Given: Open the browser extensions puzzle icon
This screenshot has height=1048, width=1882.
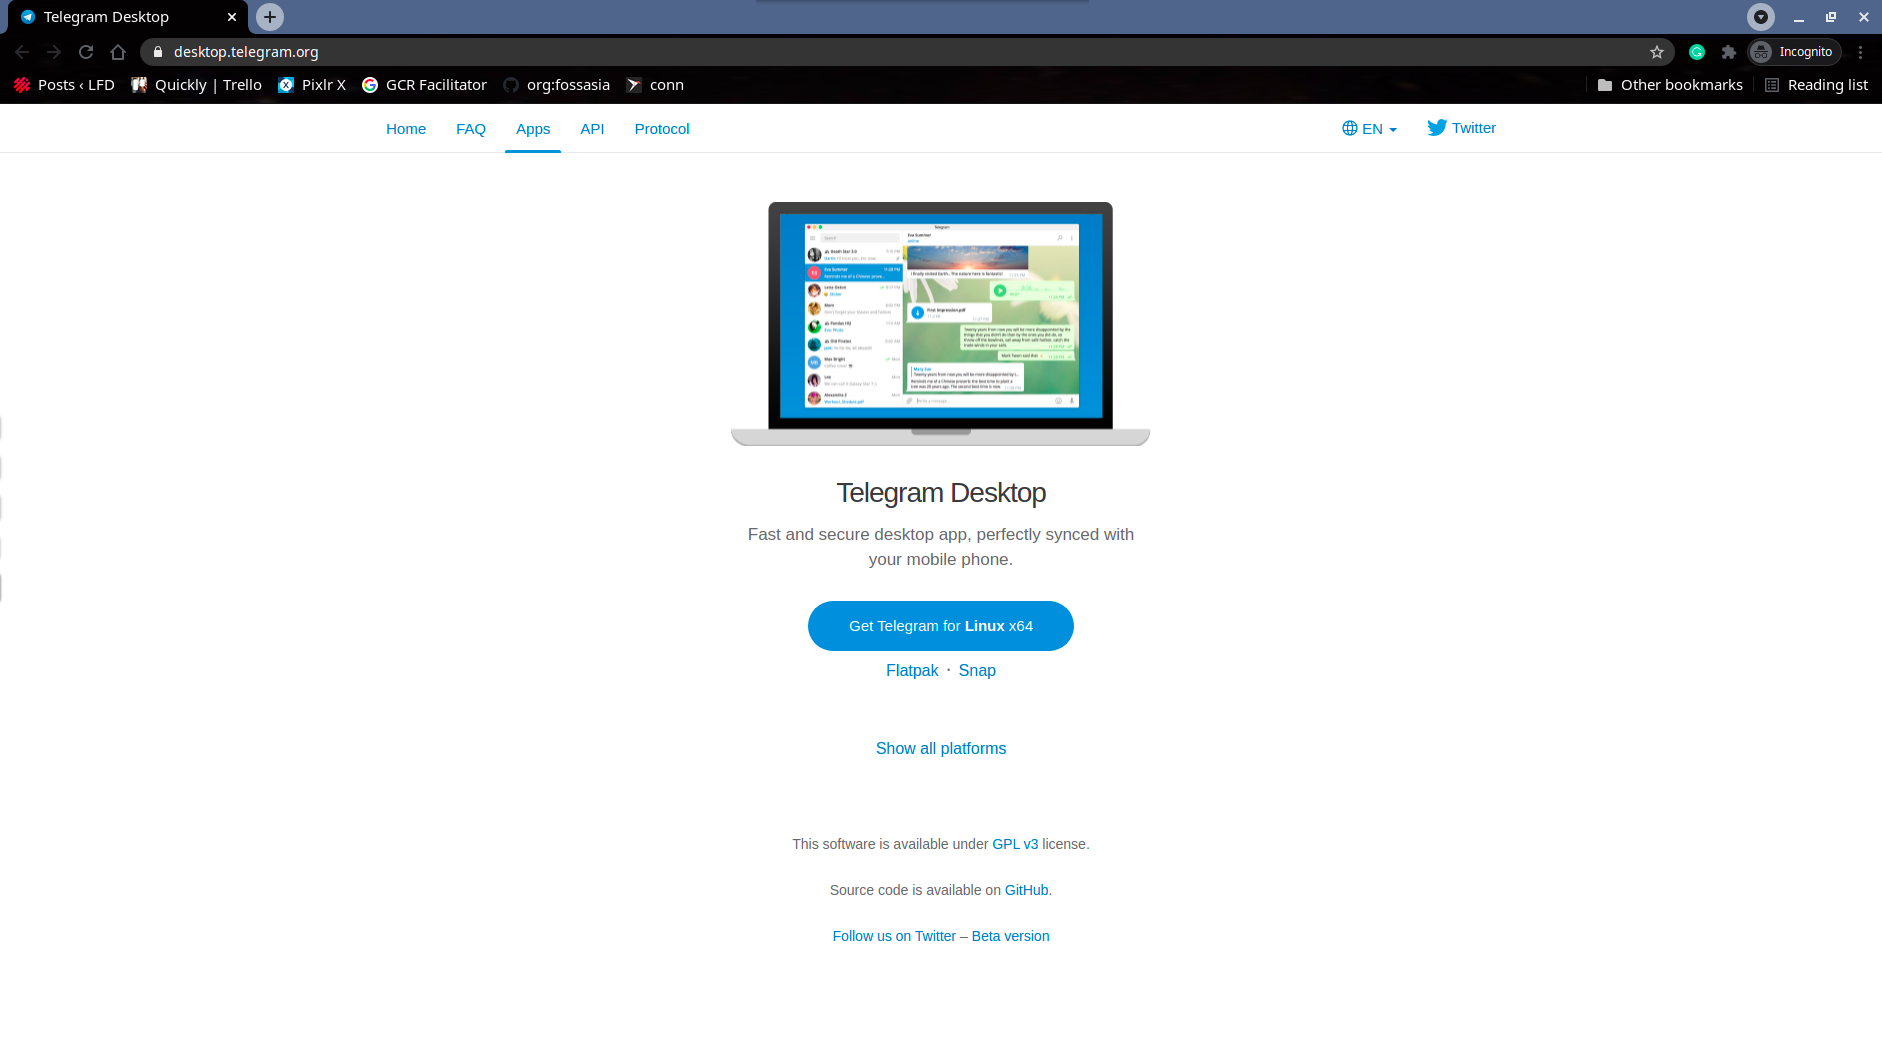Looking at the screenshot, I should click(1729, 51).
